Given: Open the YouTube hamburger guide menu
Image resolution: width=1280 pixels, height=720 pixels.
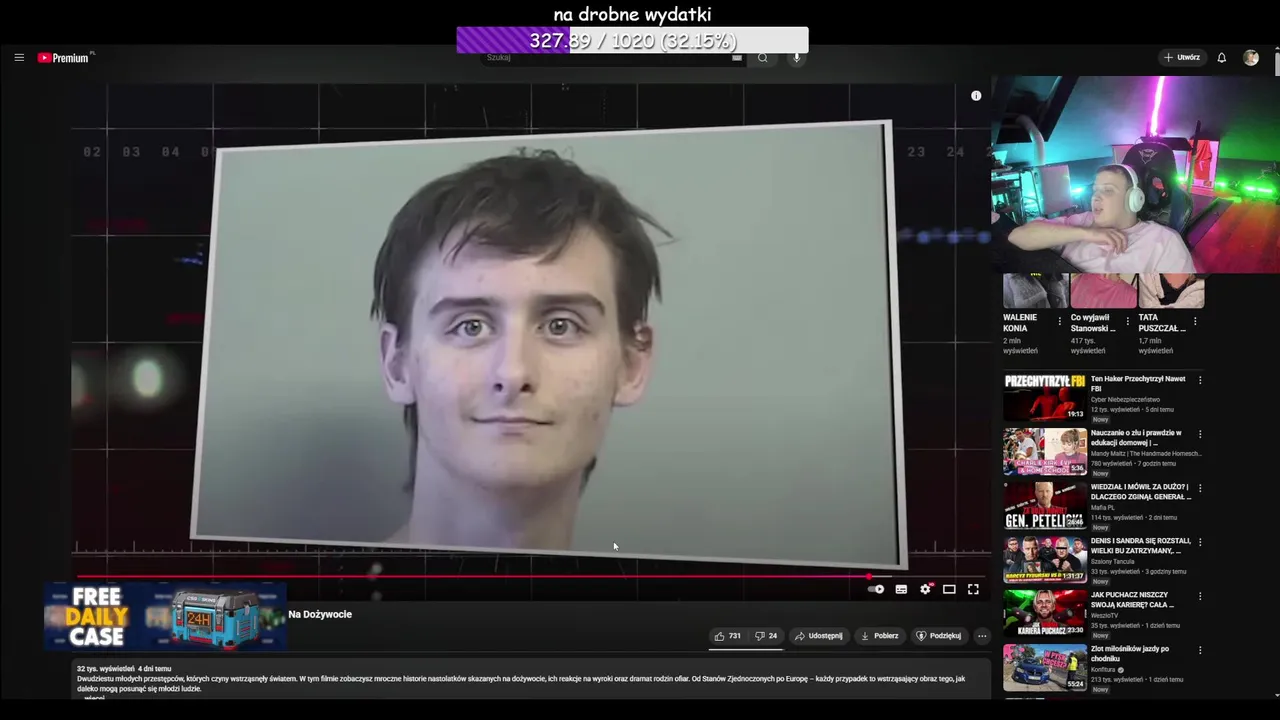Looking at the screenshot, I should 19,58.
